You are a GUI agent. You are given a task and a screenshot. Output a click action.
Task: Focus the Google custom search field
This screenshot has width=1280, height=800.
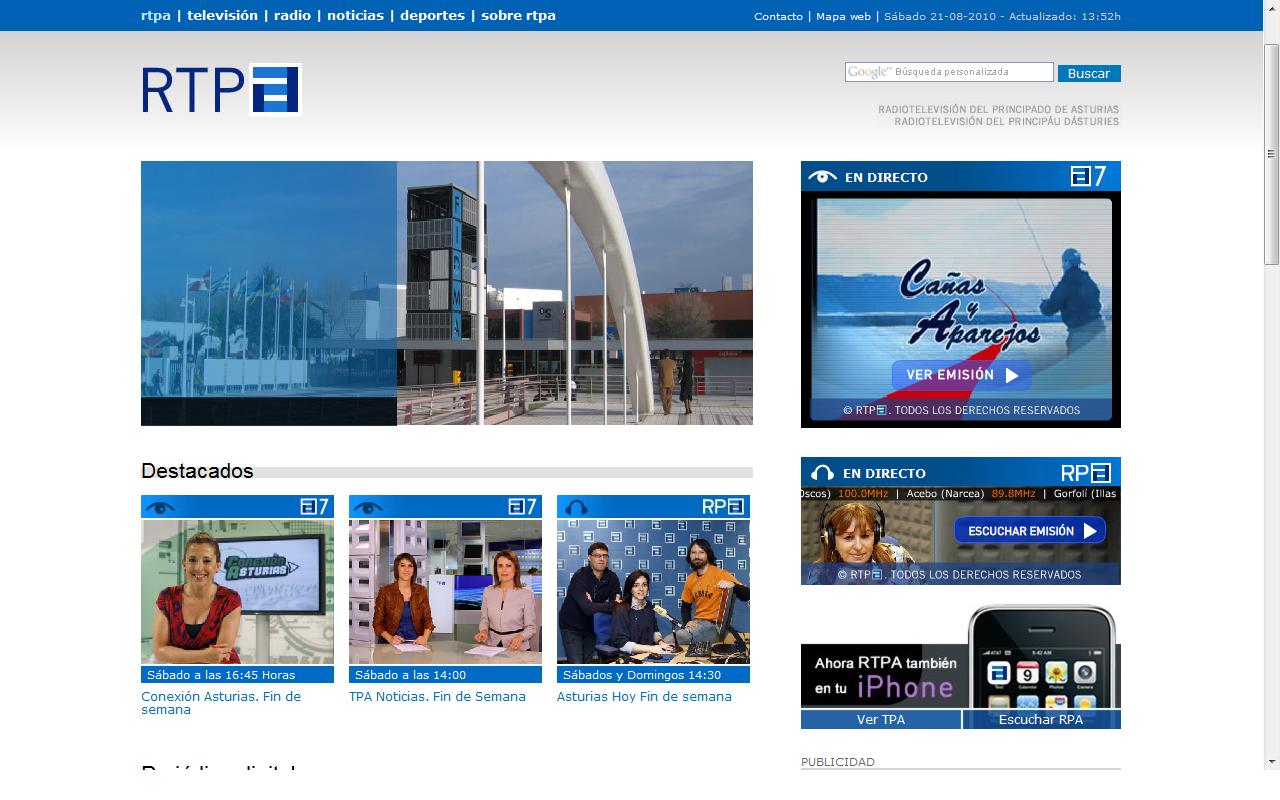[x=949, y=72]
